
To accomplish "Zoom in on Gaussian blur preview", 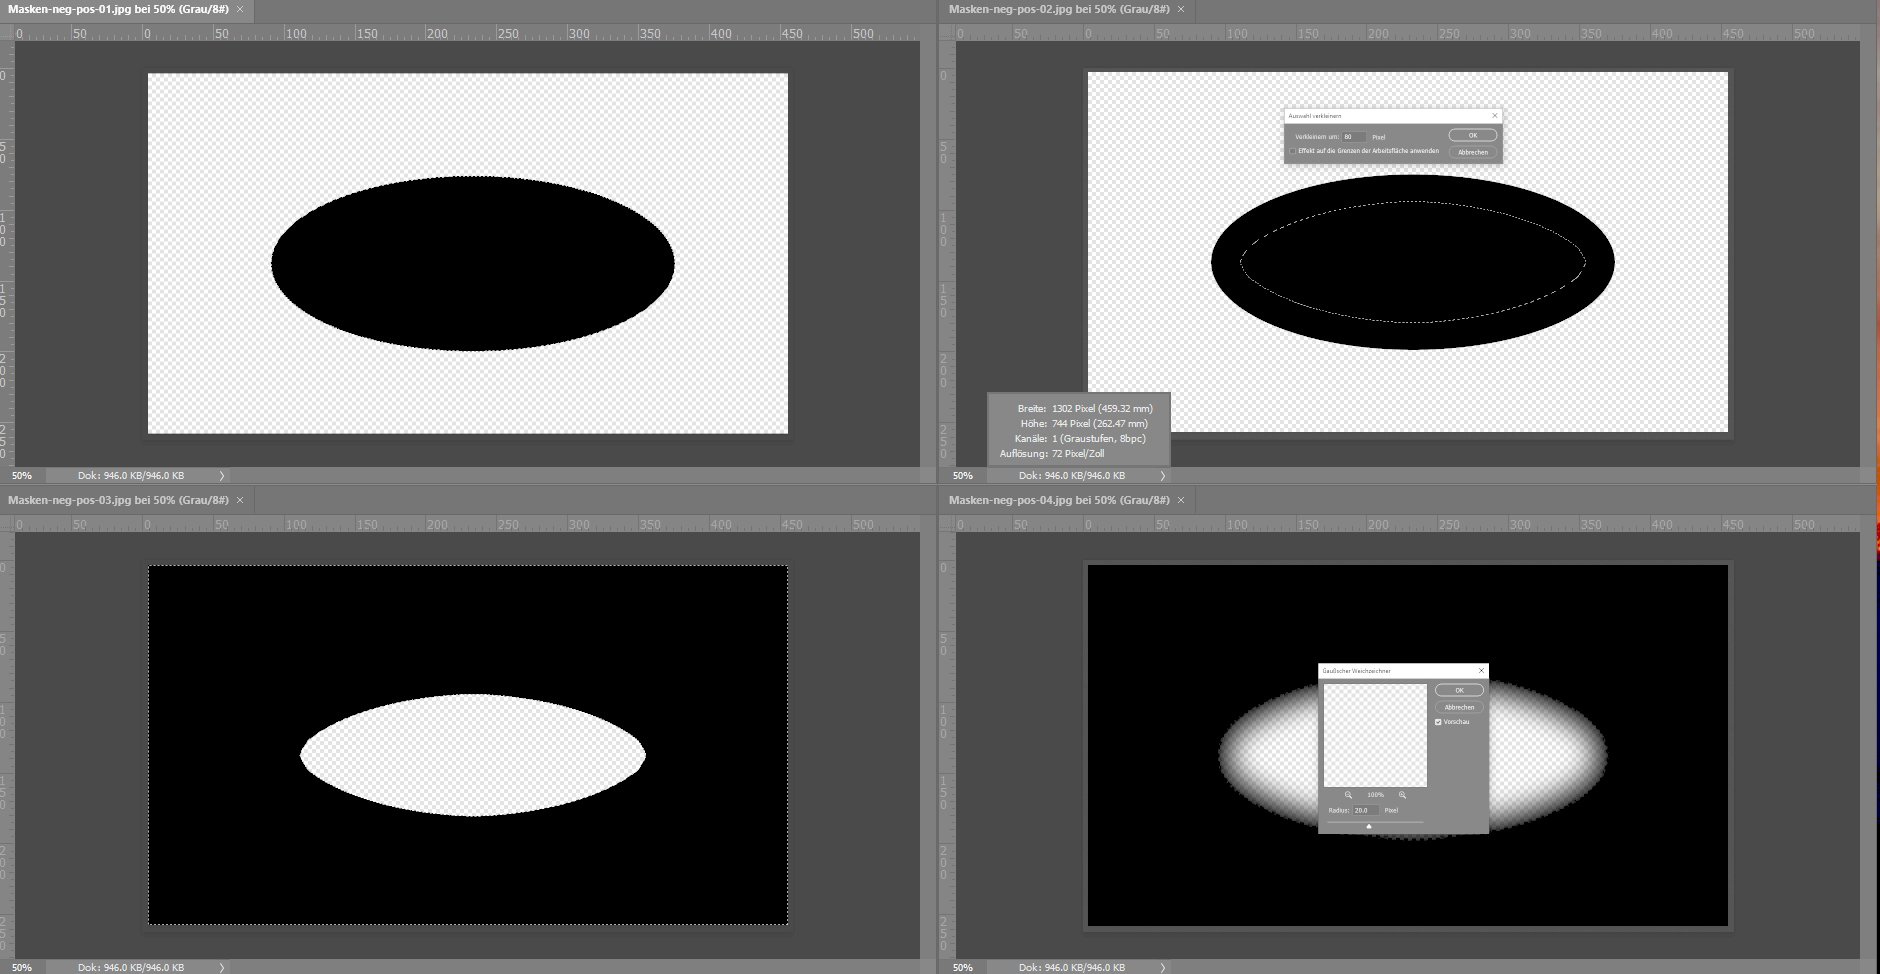I will [x=1402, y=795].
